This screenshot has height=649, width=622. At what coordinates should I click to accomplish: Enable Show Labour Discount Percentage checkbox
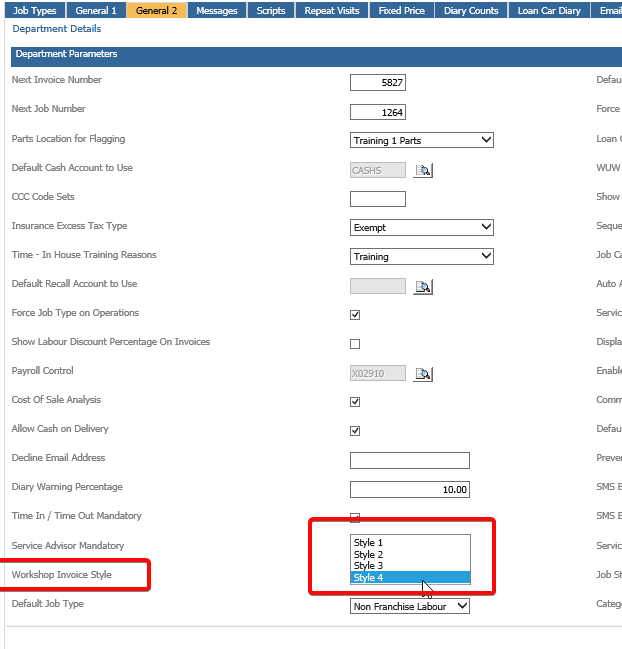[x=355, y=344]
